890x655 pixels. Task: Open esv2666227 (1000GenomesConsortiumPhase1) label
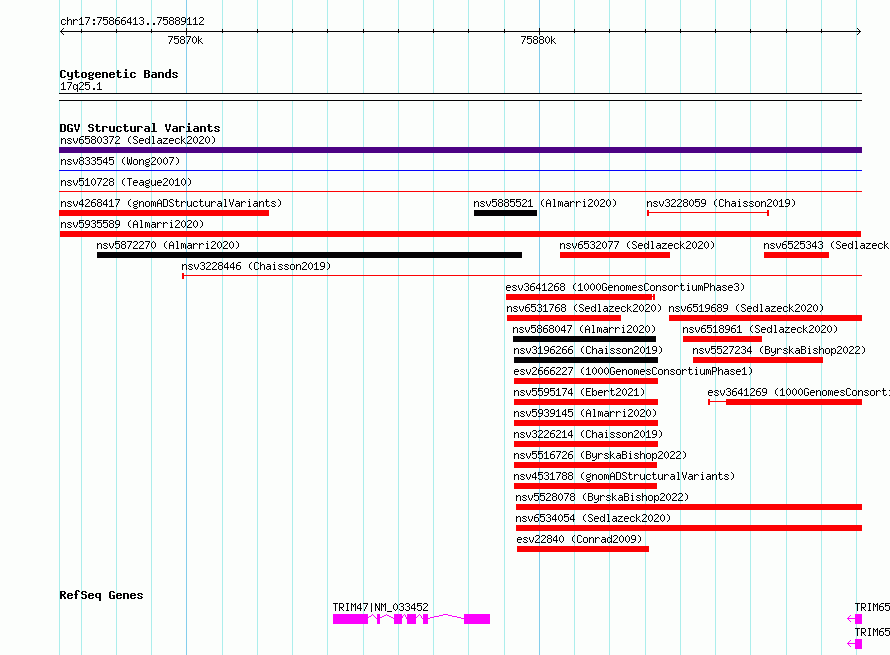click(633, 371)
